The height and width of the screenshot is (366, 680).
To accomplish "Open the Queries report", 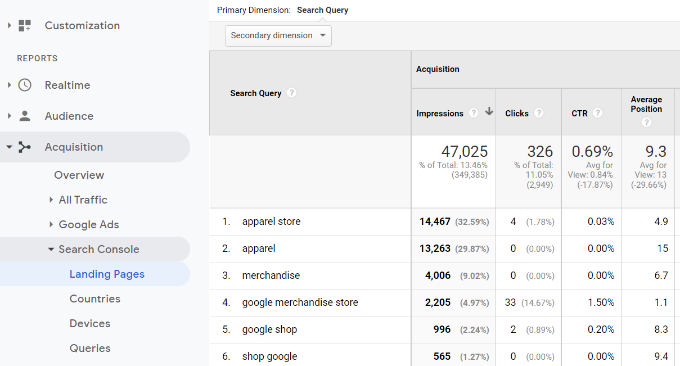I will coord(90,348).
